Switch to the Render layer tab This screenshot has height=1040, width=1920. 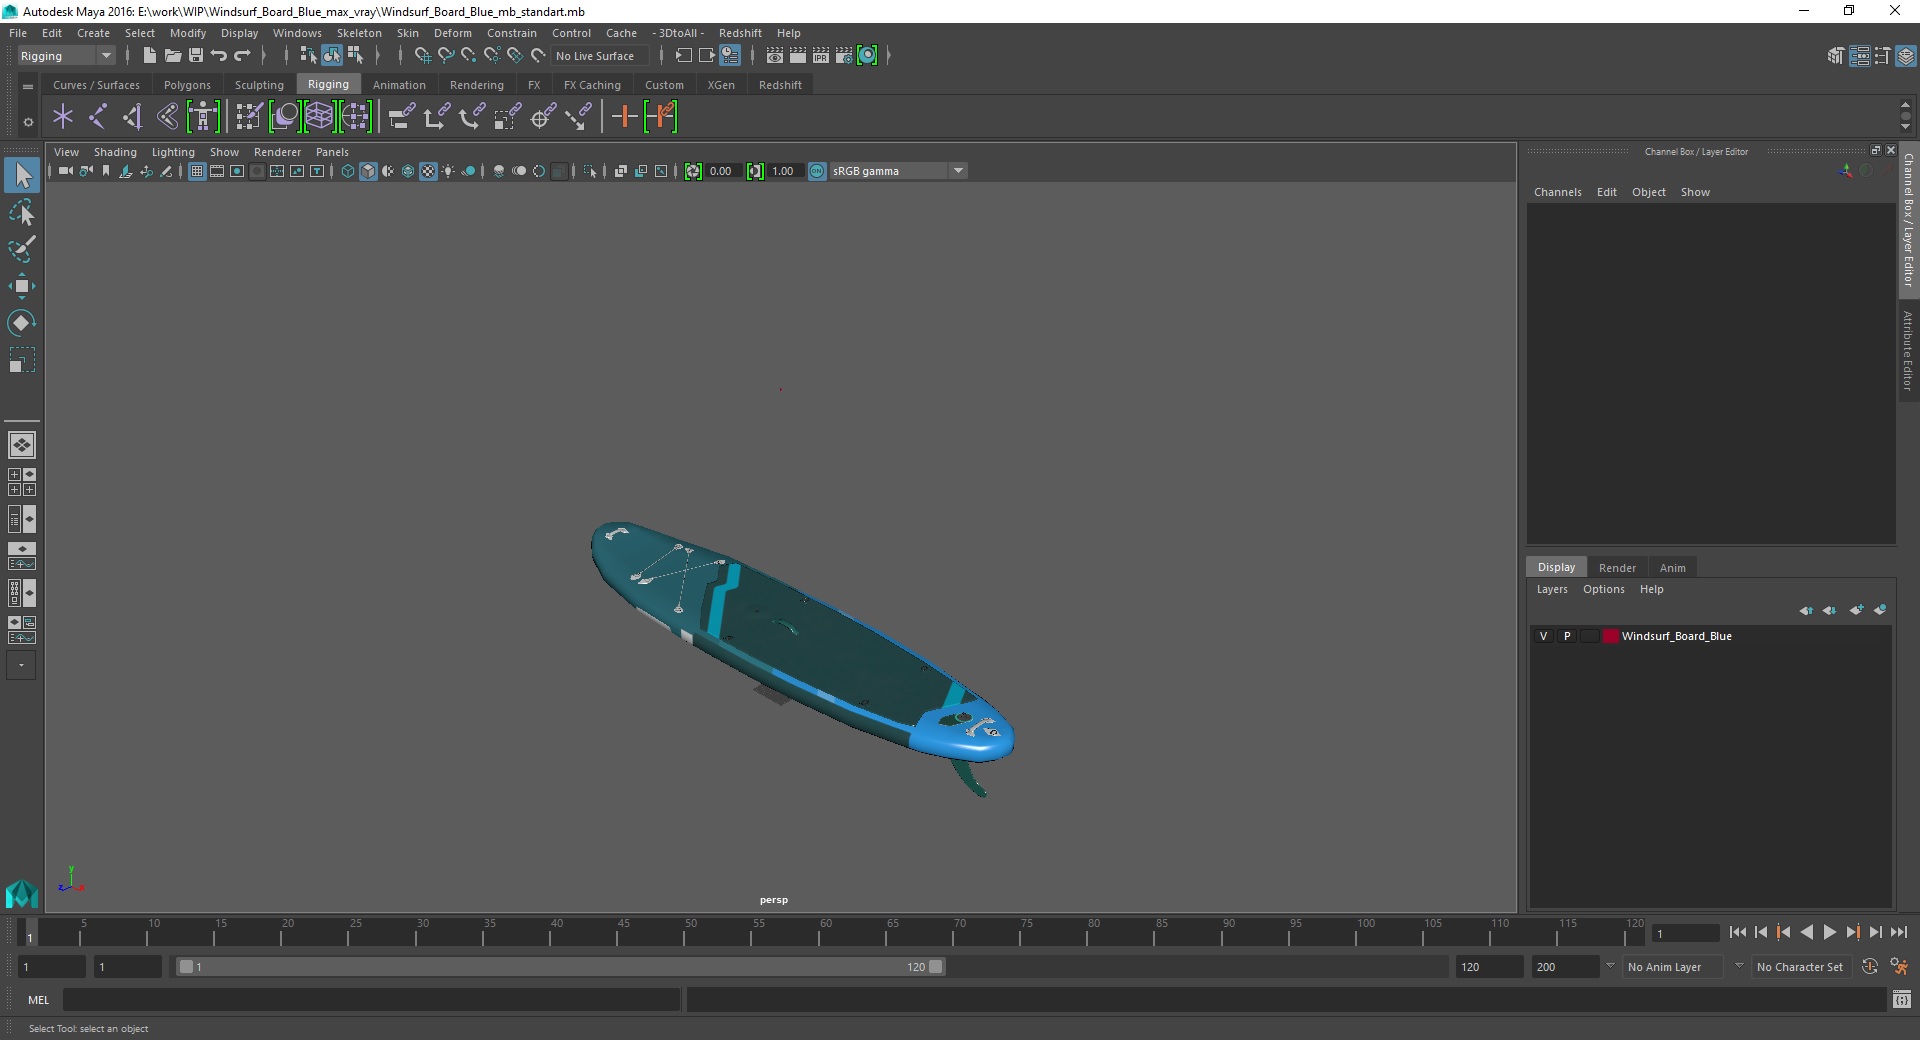pos(1617,568)
